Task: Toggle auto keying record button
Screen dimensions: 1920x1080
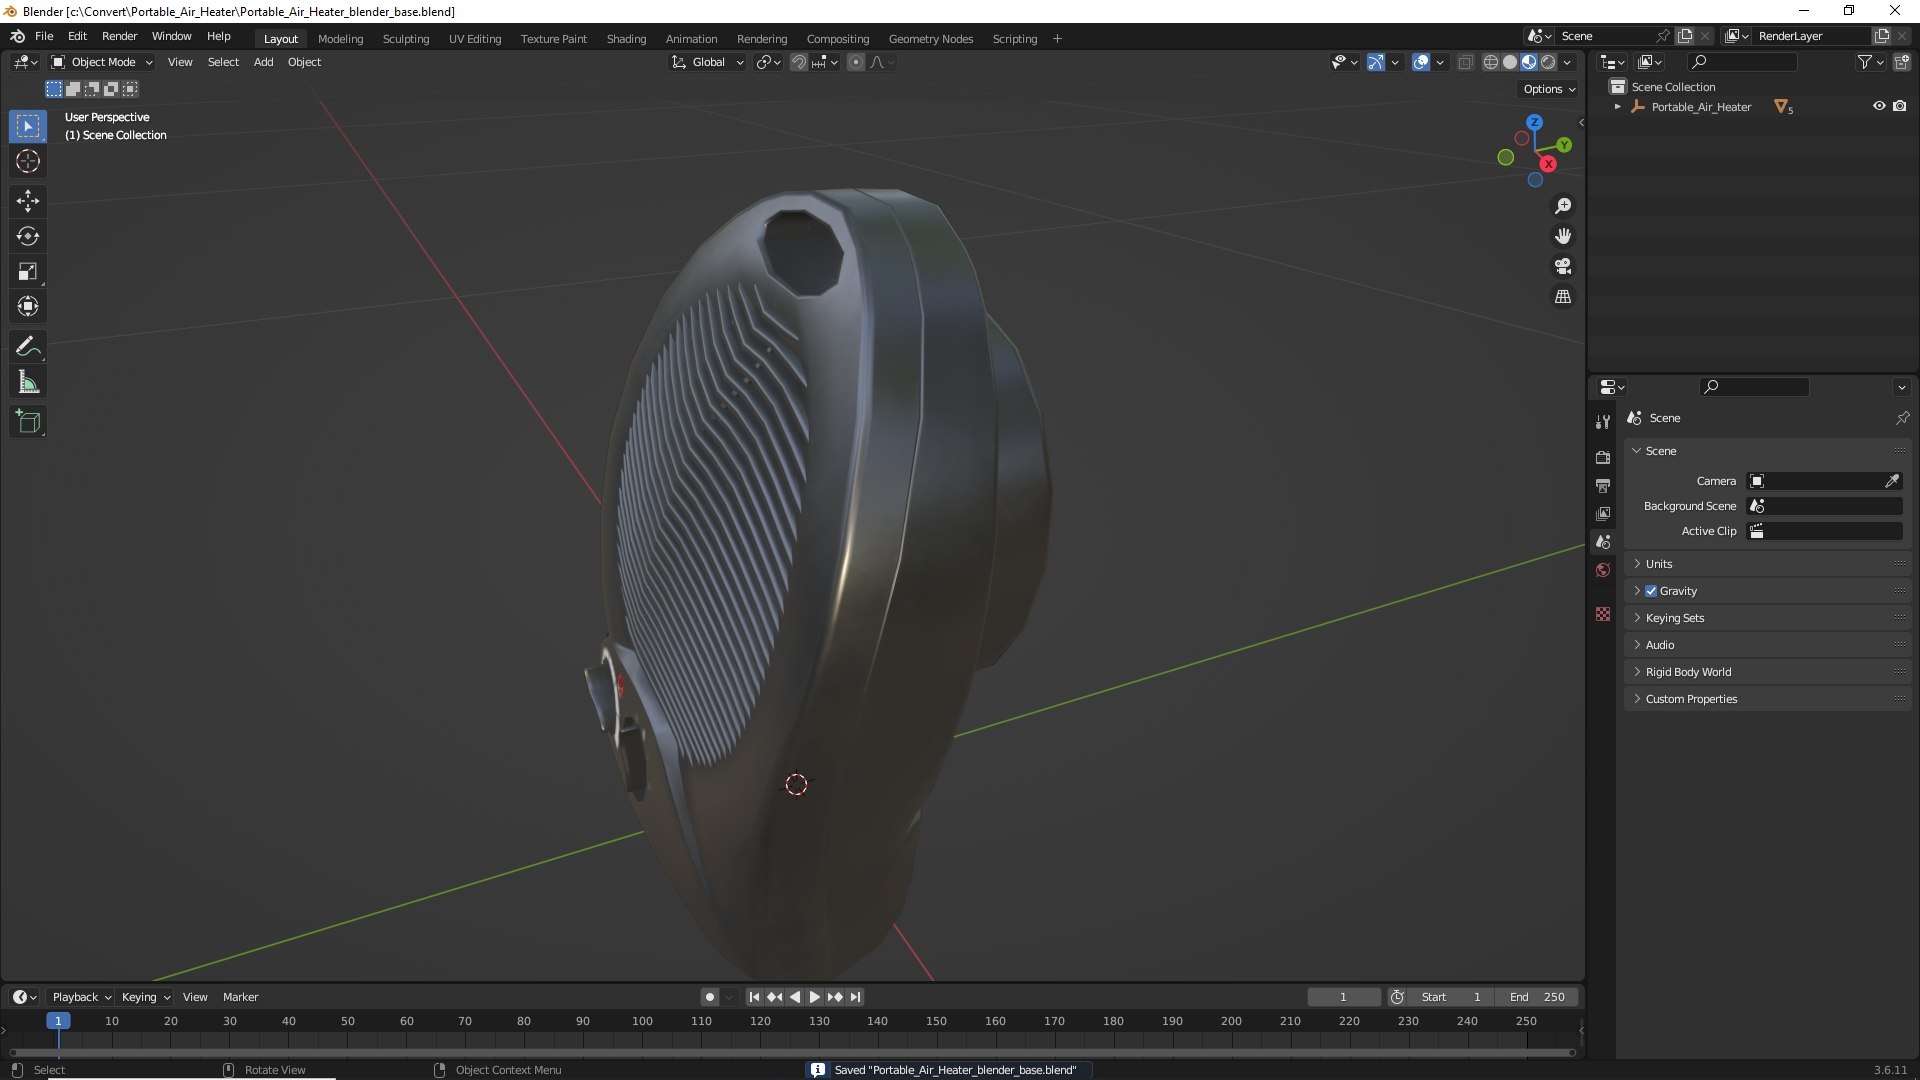Action: [709, 997]
